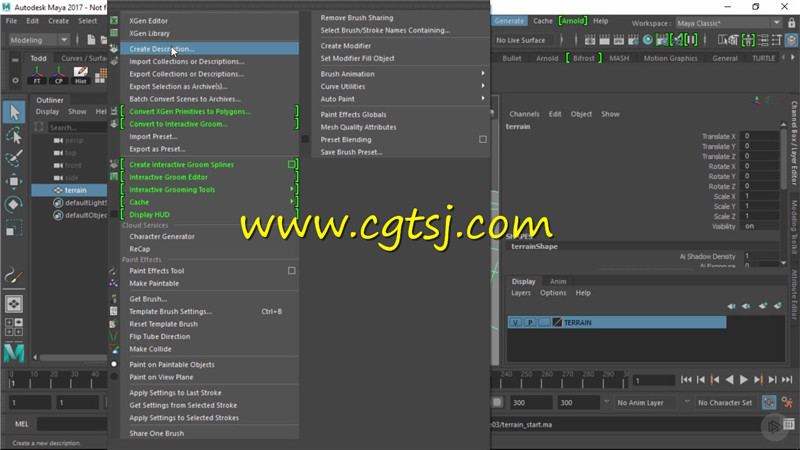
Task: Click the lock icon beside Workspace
Action: pos(791,23)
